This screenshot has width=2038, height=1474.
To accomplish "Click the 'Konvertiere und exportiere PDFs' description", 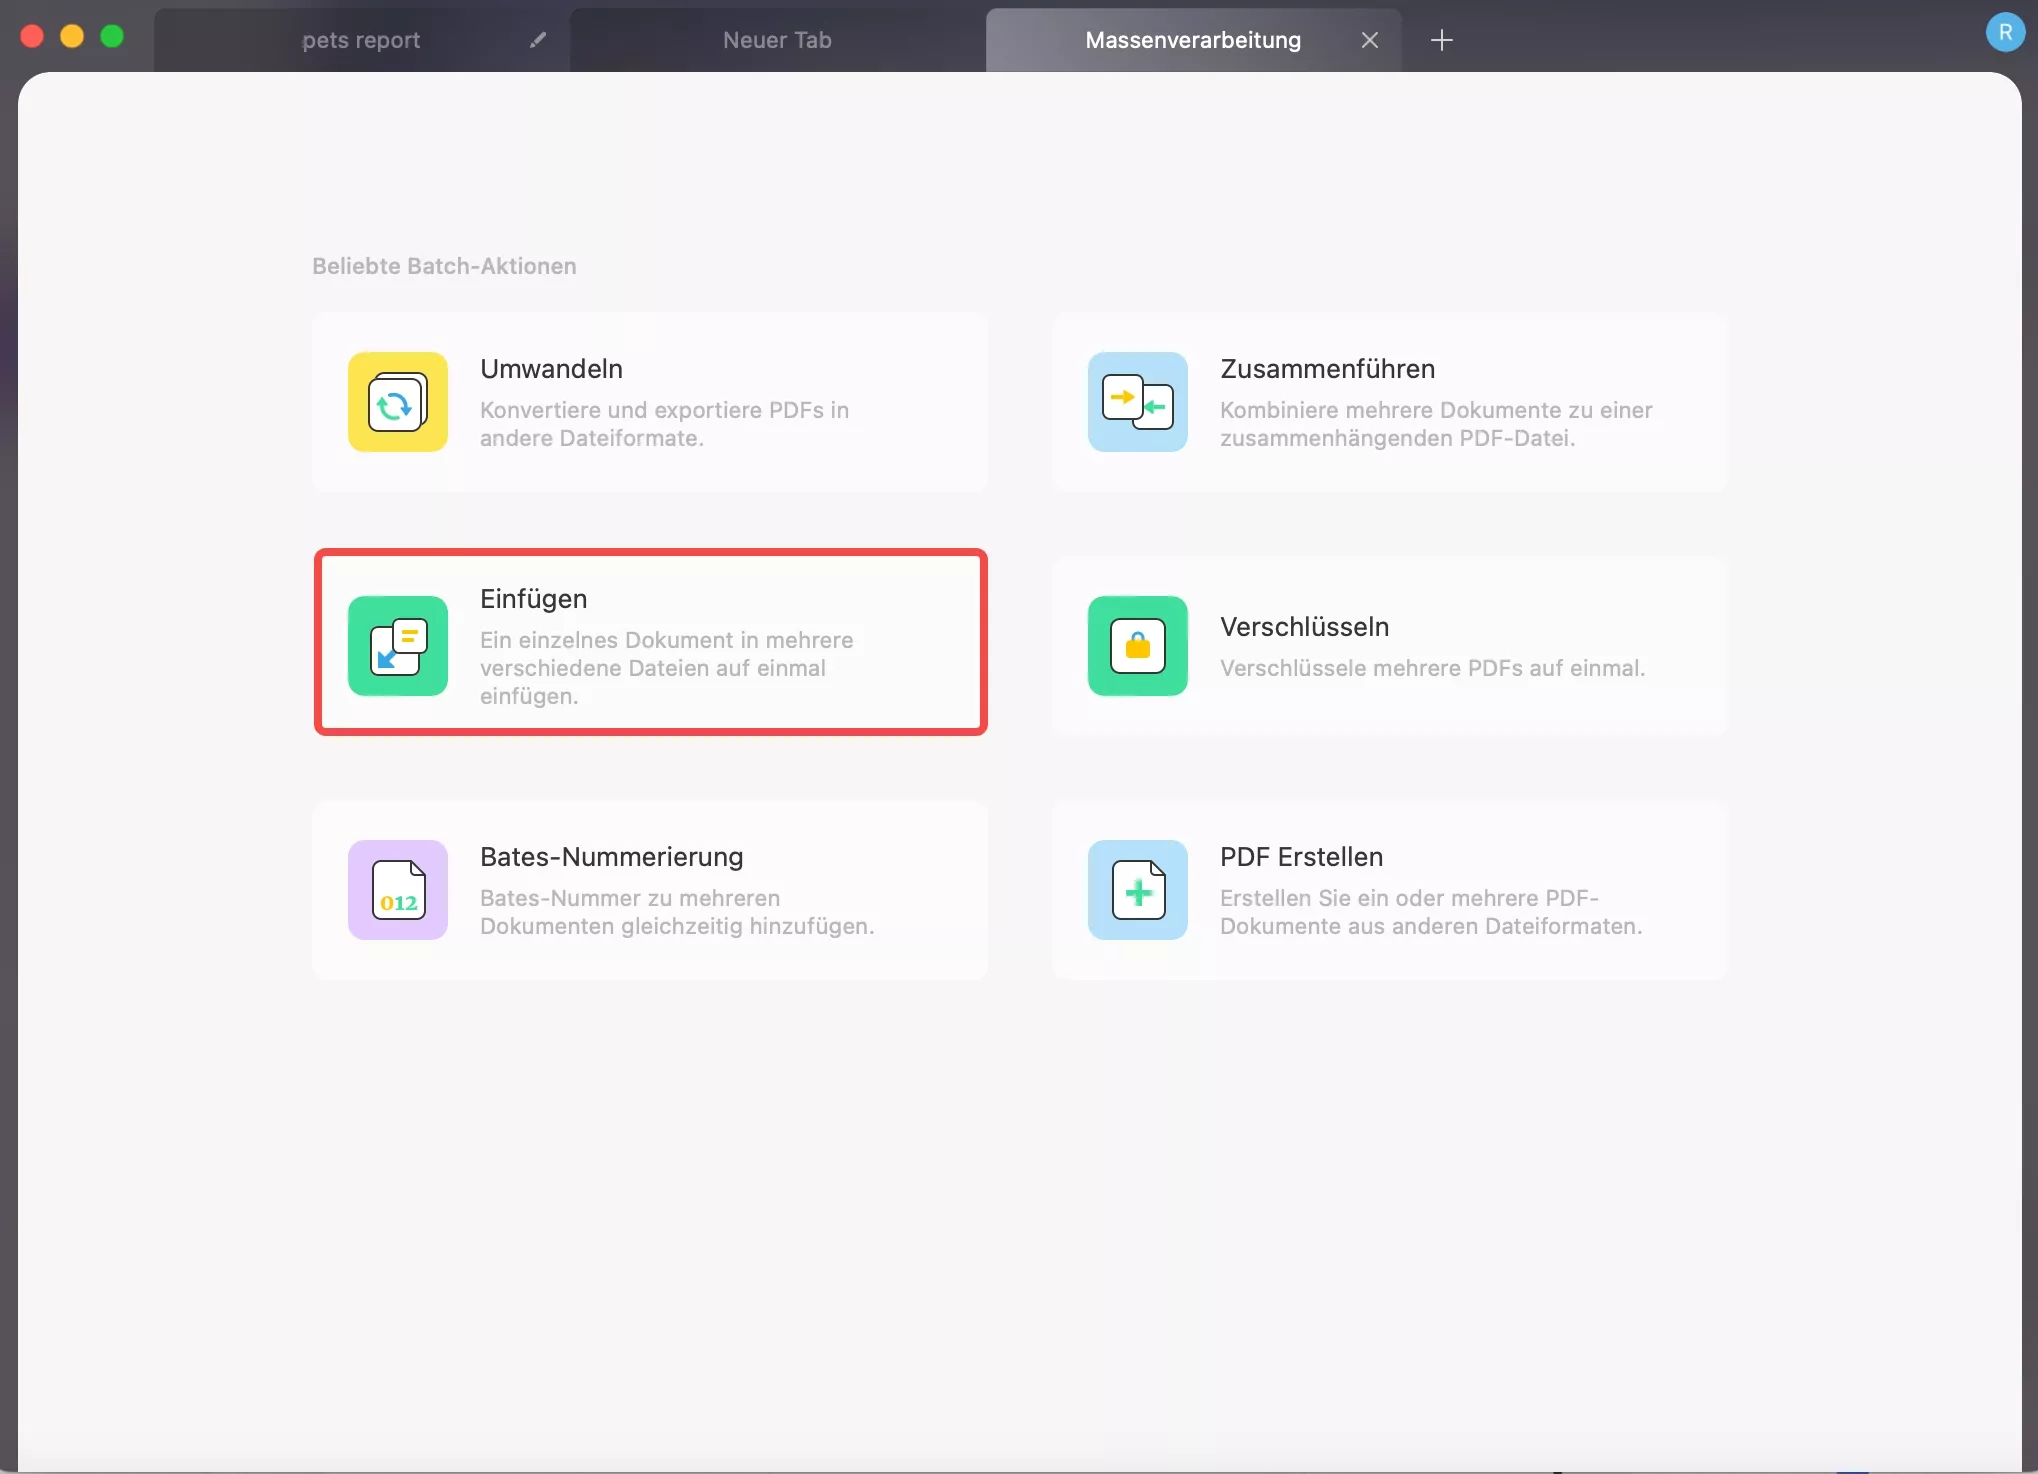I will tap(664, 424).
